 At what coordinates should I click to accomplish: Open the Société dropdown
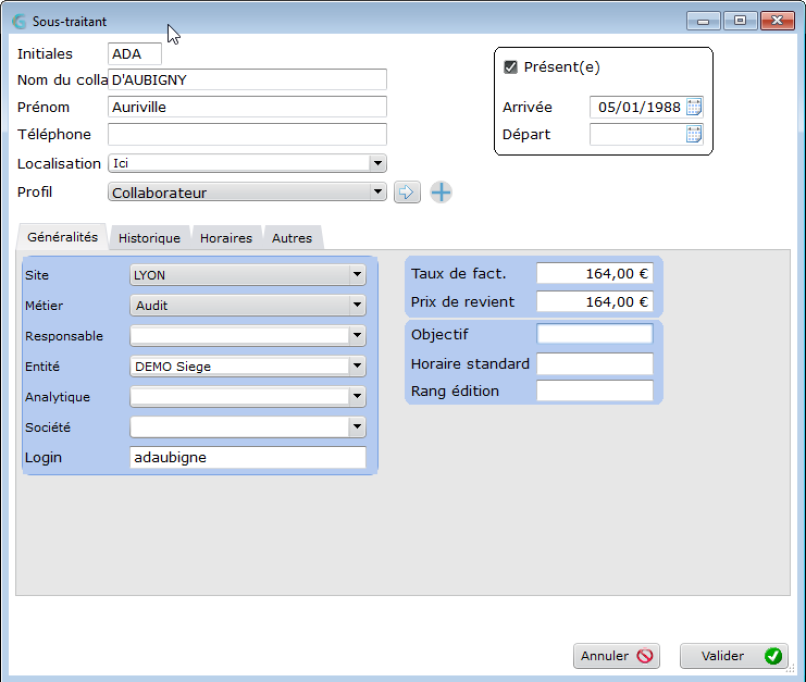pyautogui.click(x=357, y=427)
